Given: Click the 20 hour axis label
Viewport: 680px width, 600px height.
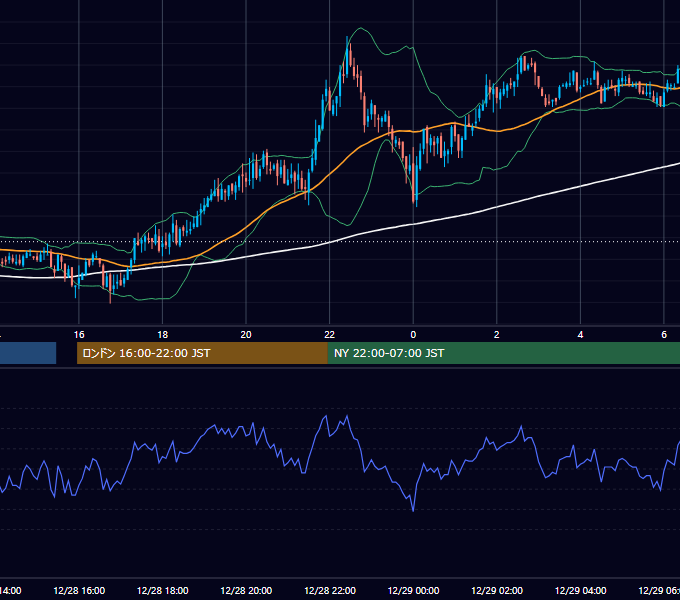Looking at the screenshot, I should pyautogui.click(x=246, y=335).
